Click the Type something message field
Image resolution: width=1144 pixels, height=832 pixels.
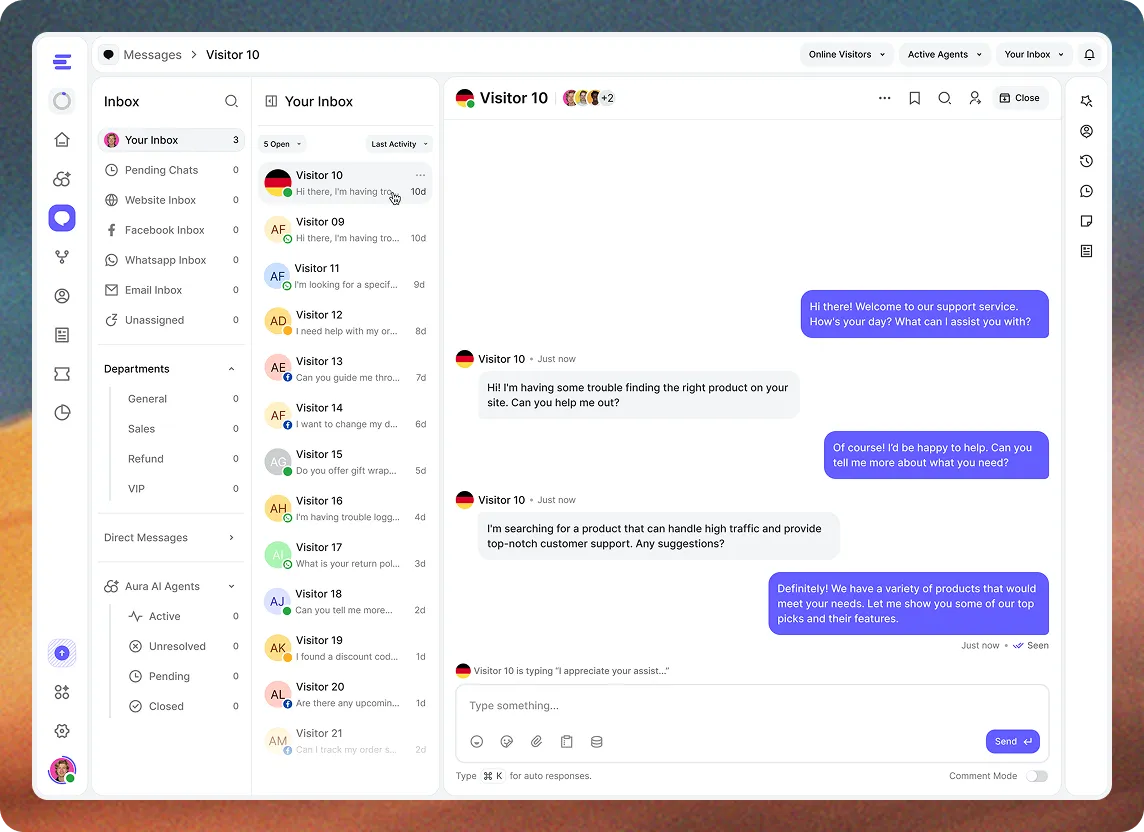(x=751, y=706)
